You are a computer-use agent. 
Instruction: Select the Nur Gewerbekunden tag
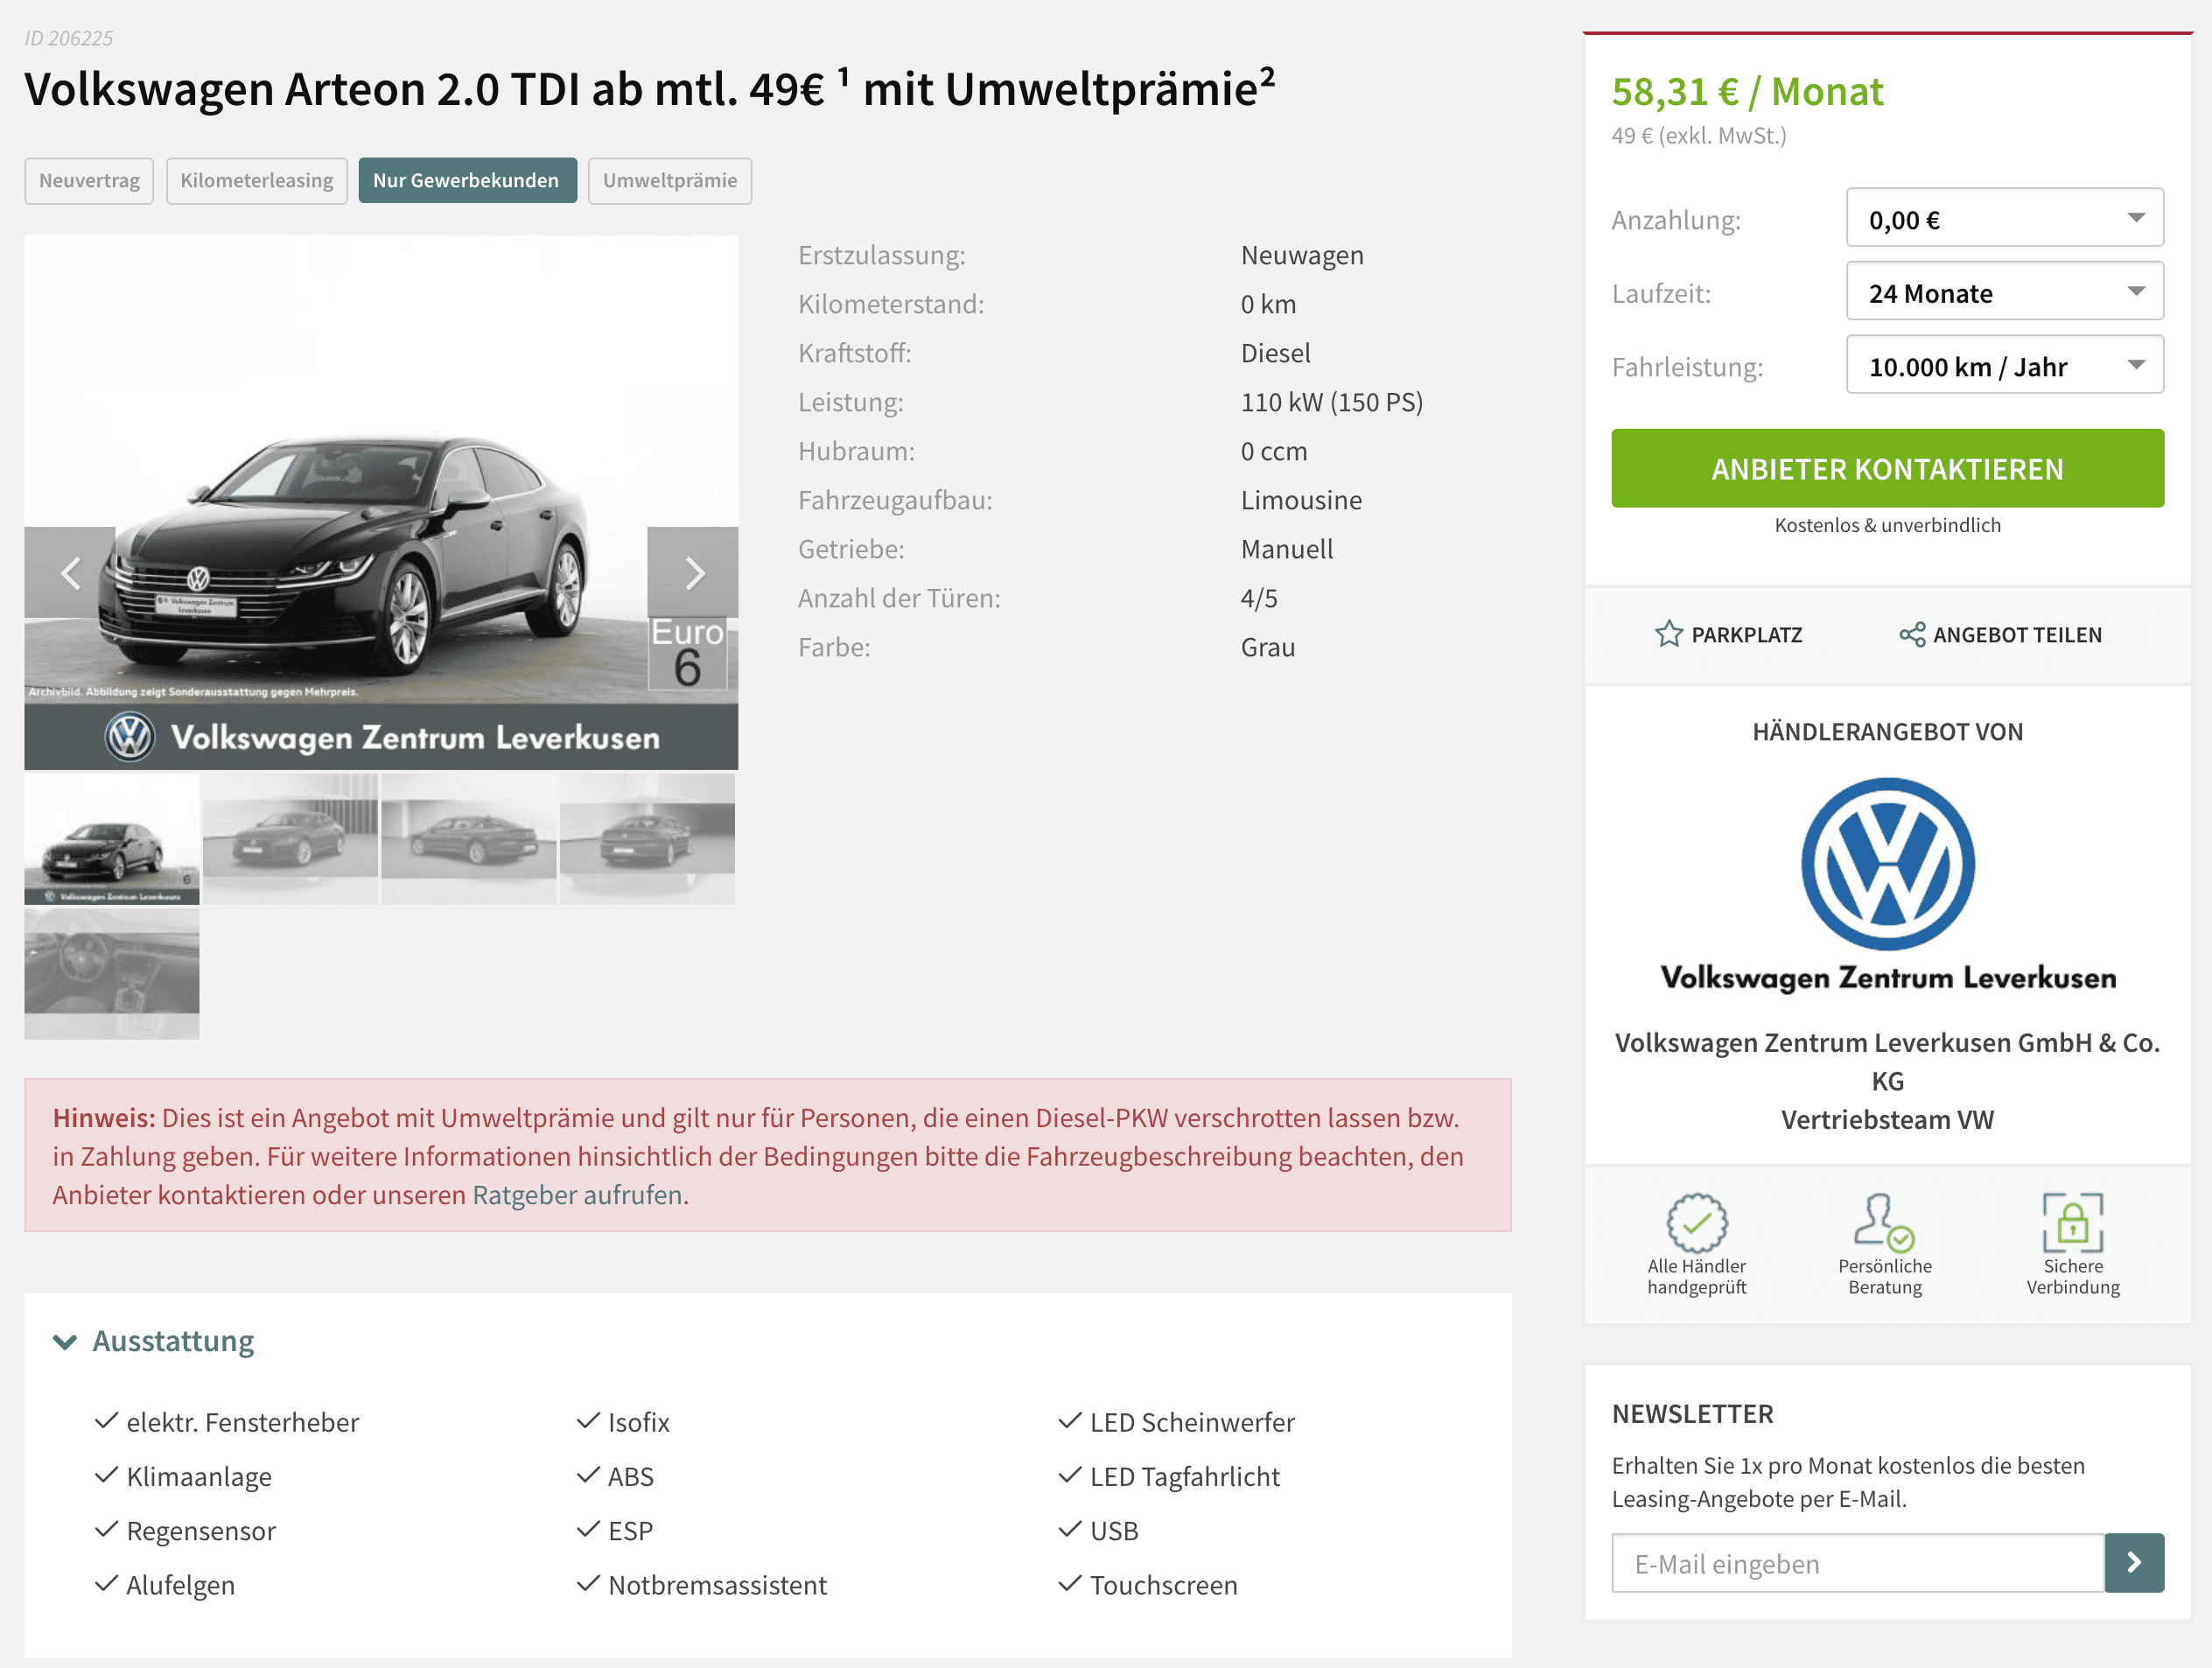[x=467, y=180]
